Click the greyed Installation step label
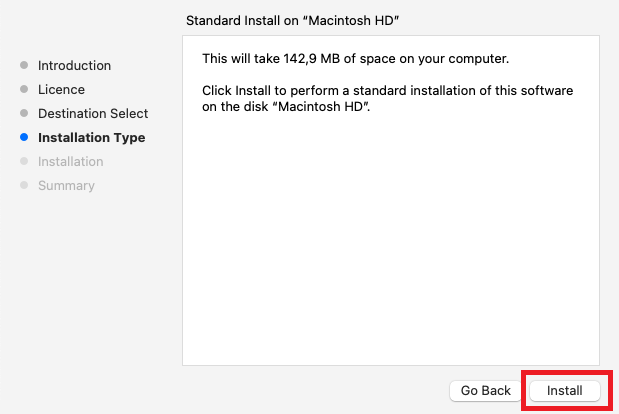619x414 pixels. coord(70,162)
